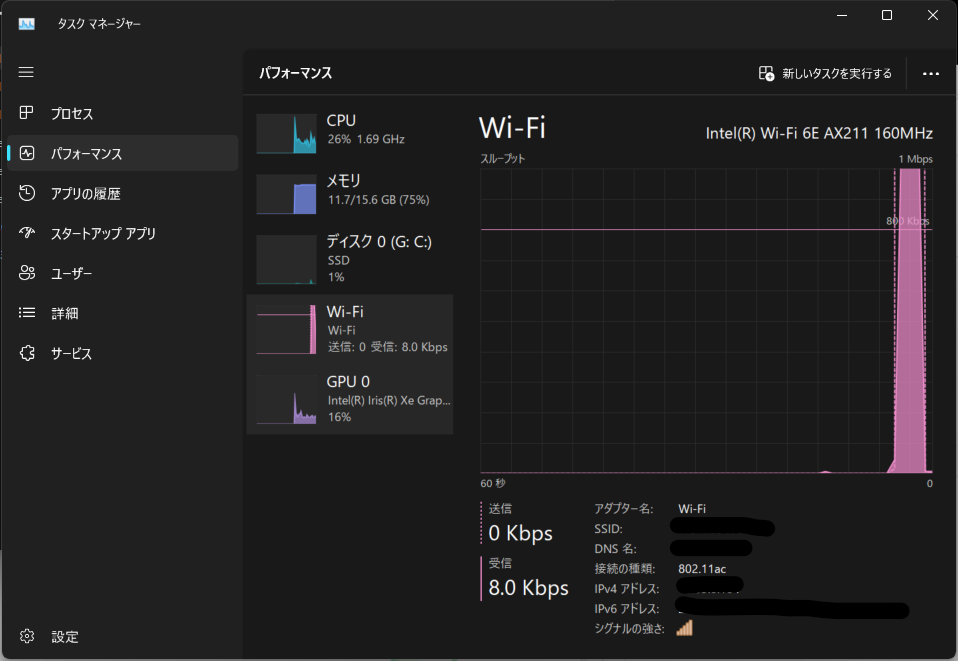
Task: Click the スタートアップ アプリ gauge icon
Action: click(26, 233)
